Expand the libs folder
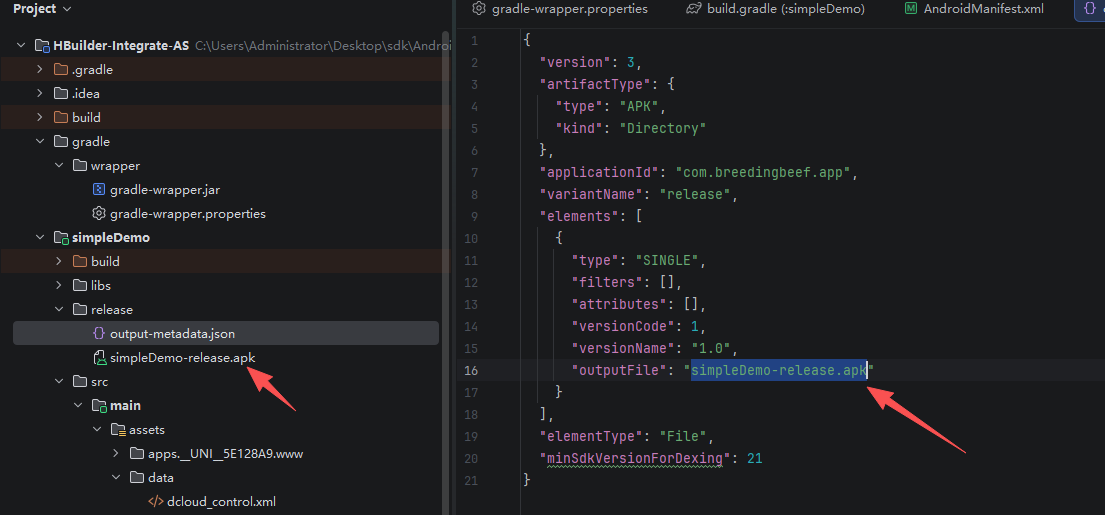The width and height of the screenshot is (1105, 515). (58, 286)
